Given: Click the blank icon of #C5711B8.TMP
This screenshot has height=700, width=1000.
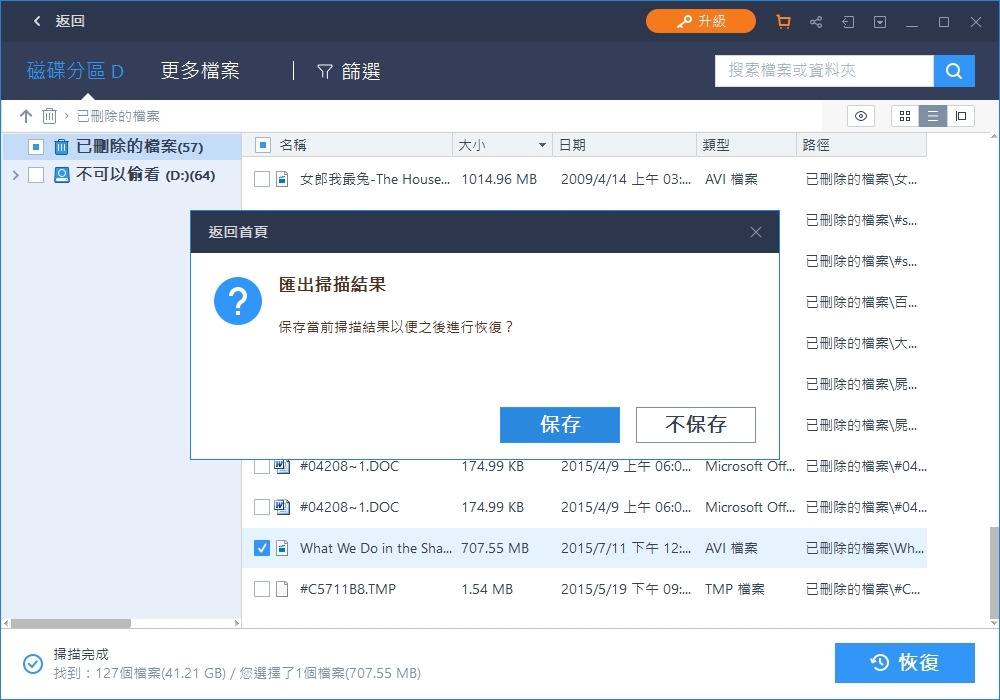Looking at the screenshot, I should 282,589.
